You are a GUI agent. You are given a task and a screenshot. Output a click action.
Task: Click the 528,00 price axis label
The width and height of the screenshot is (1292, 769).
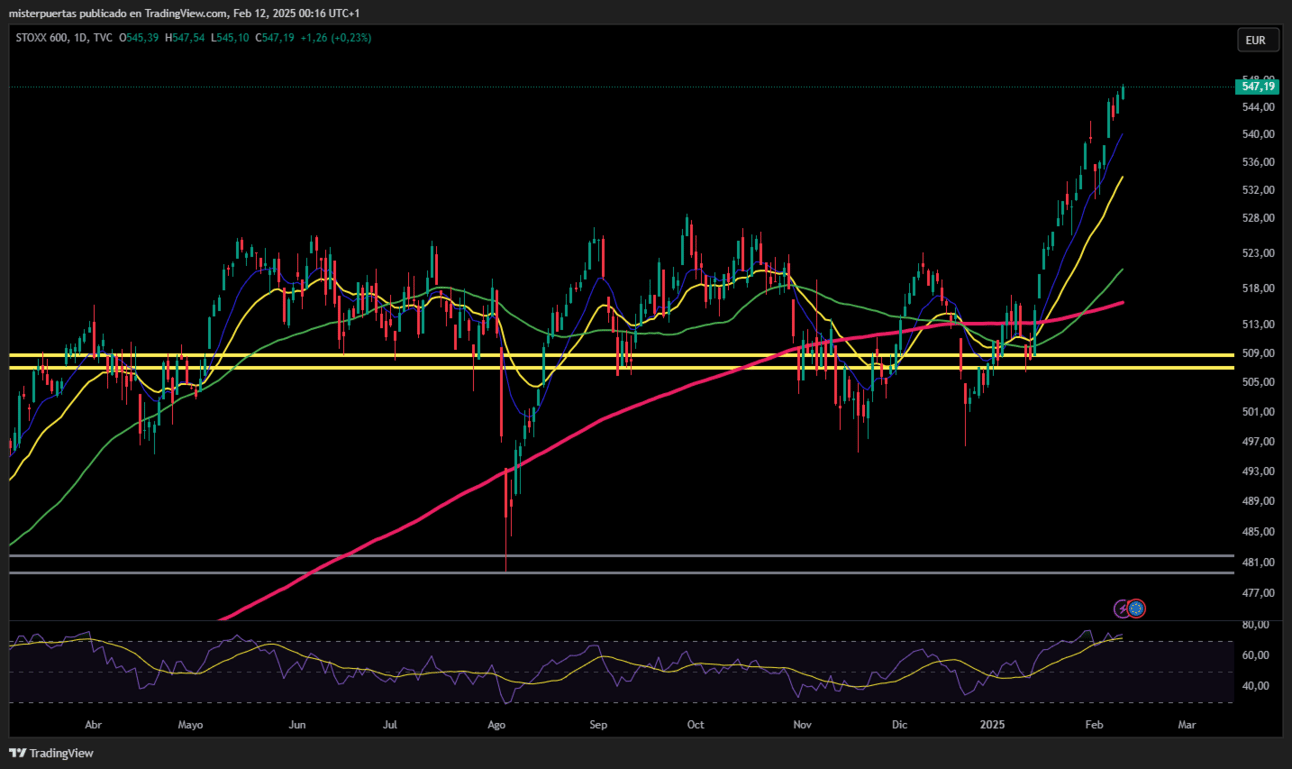pos(1258,218)
